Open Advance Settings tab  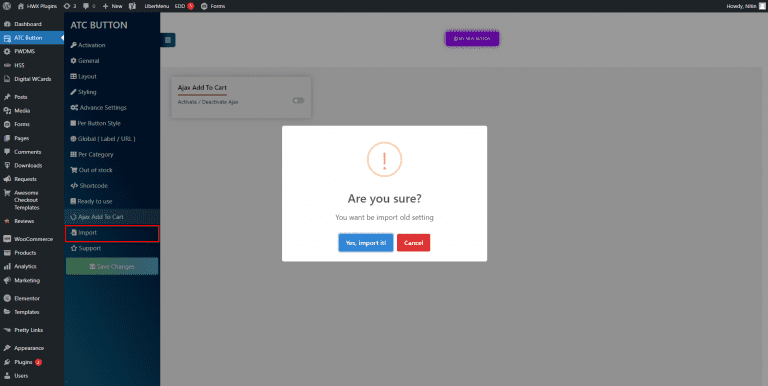[x=112, y=108]
